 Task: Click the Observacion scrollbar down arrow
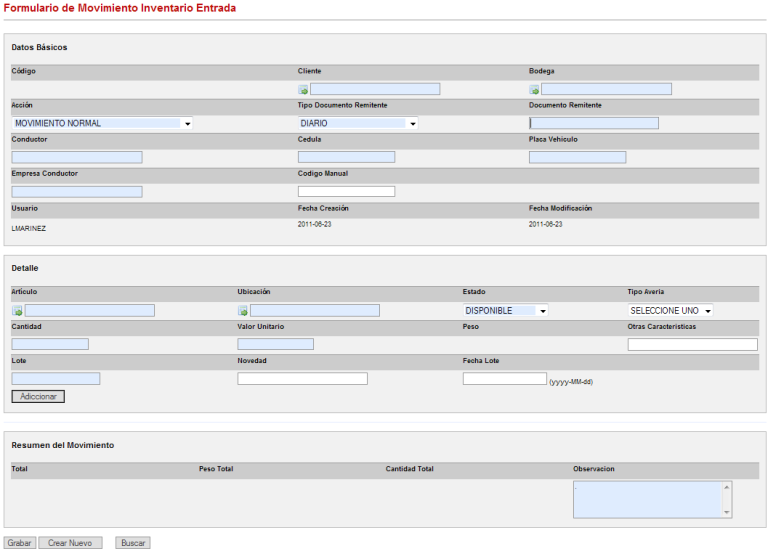(x=727, y=512)
